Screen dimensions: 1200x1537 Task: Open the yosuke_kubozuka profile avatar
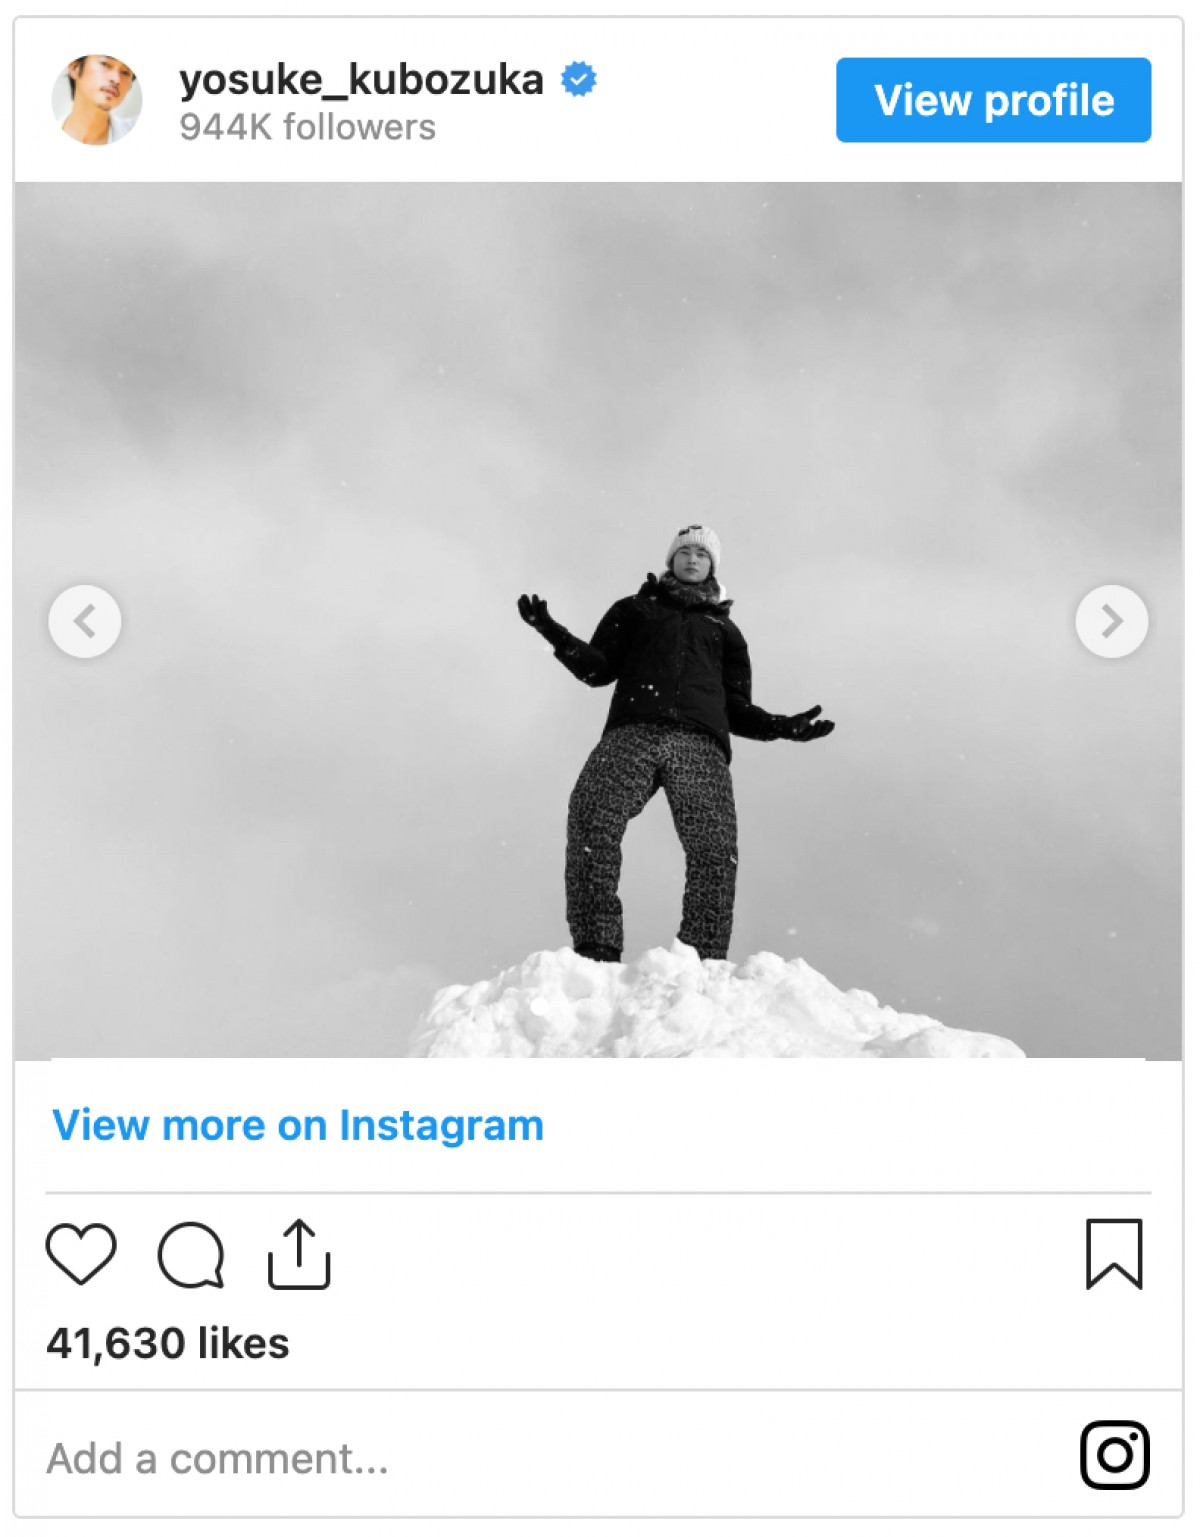click(96, 100)
